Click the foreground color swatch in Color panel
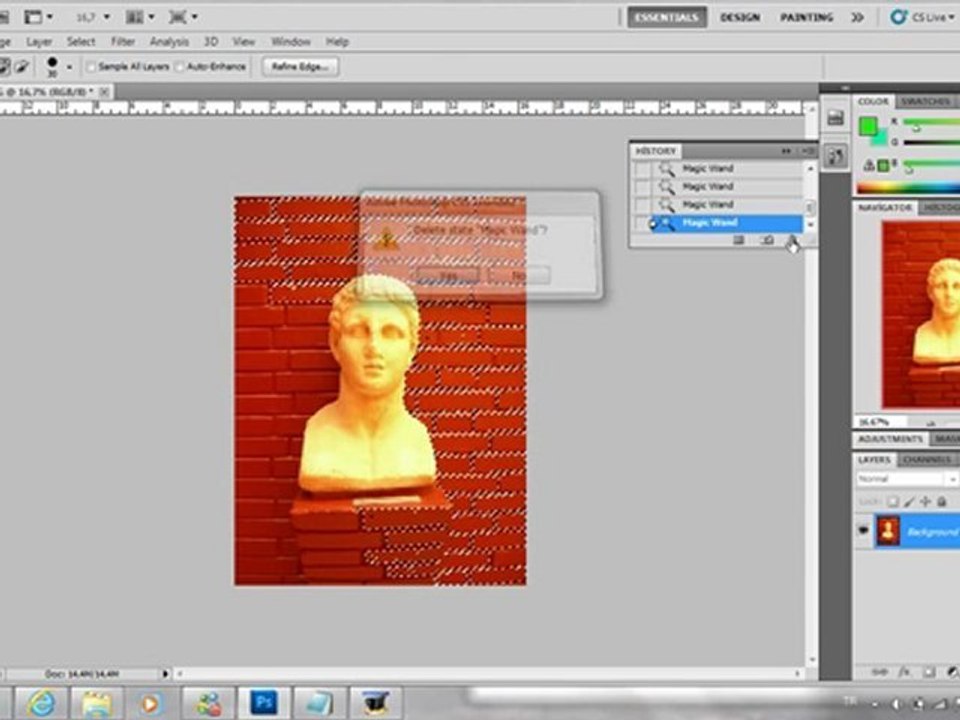960x720 pixels. pos(868,126)
